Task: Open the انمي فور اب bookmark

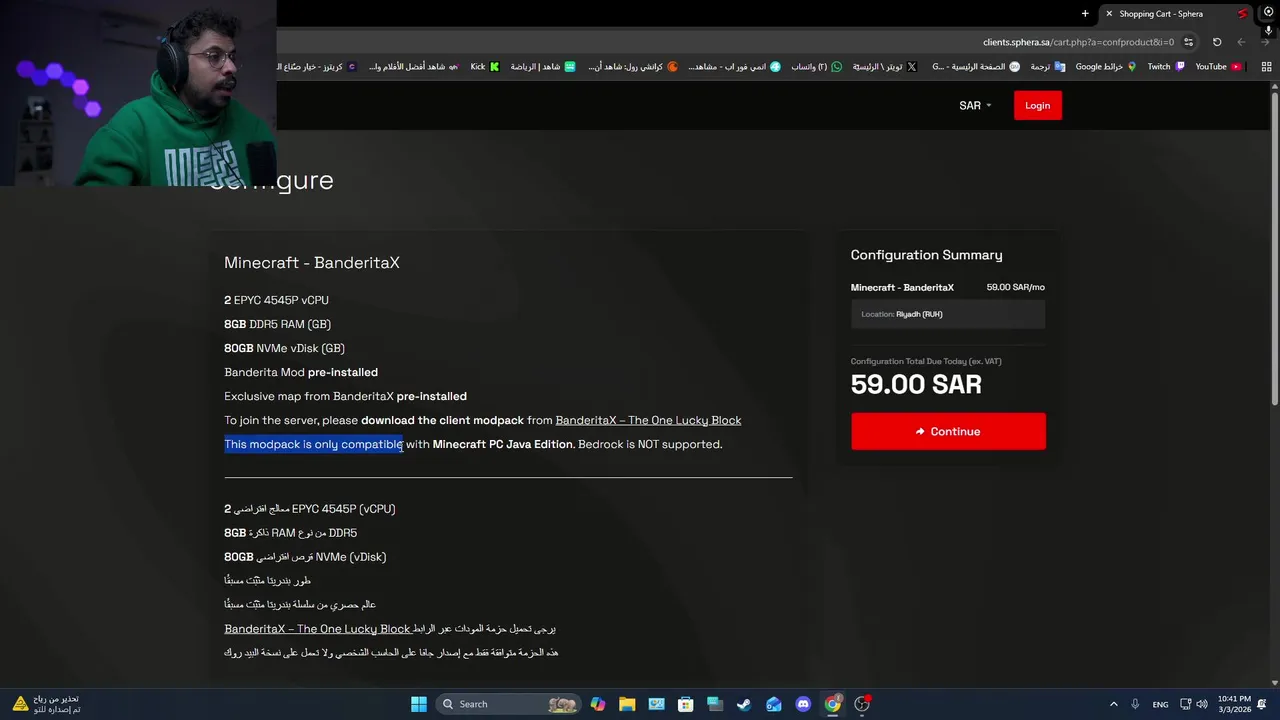Action: click(734, 67)
